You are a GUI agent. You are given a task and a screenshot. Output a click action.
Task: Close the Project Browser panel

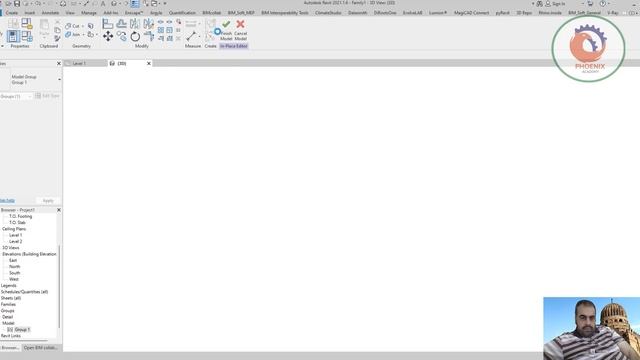tap(59, 210)
